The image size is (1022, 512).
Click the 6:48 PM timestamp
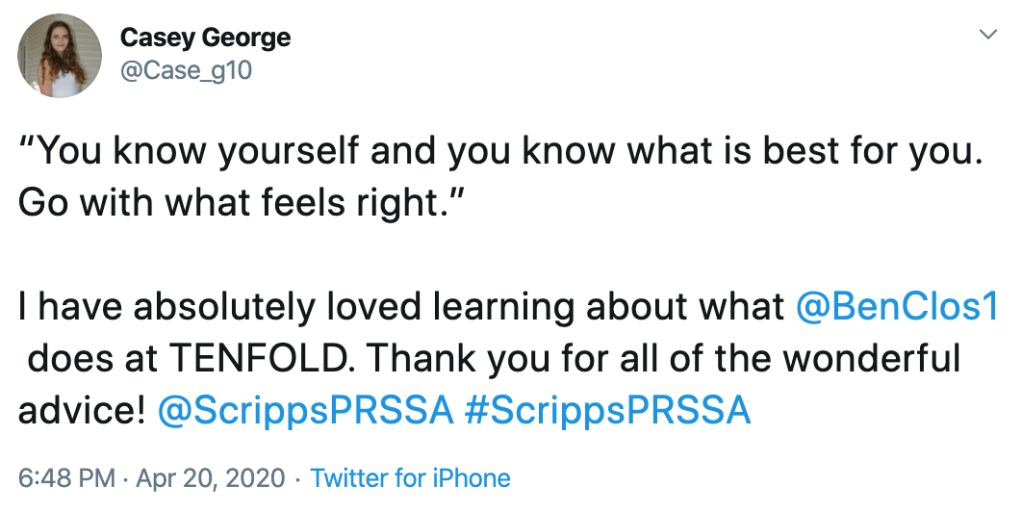tap(66, 478)
